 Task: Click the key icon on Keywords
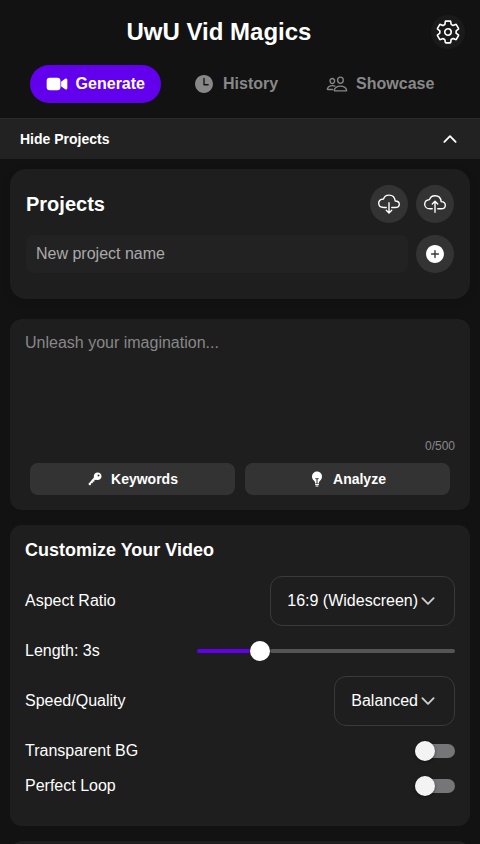[95, 479]
